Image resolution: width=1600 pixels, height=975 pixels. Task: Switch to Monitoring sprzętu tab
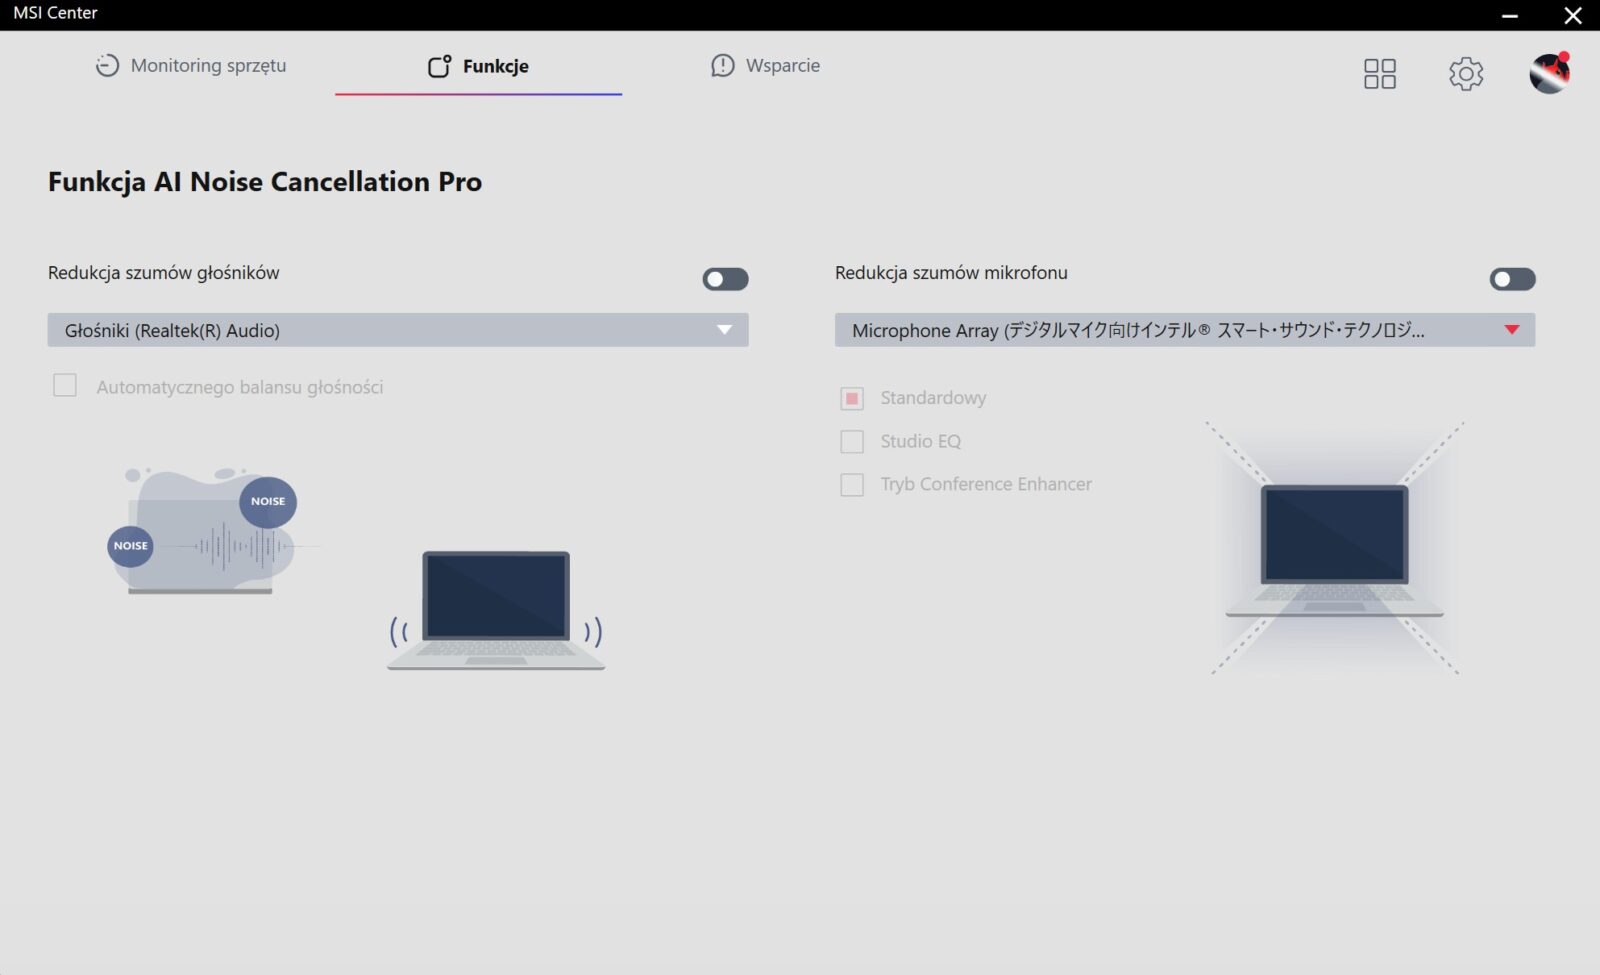coord(208,66)
